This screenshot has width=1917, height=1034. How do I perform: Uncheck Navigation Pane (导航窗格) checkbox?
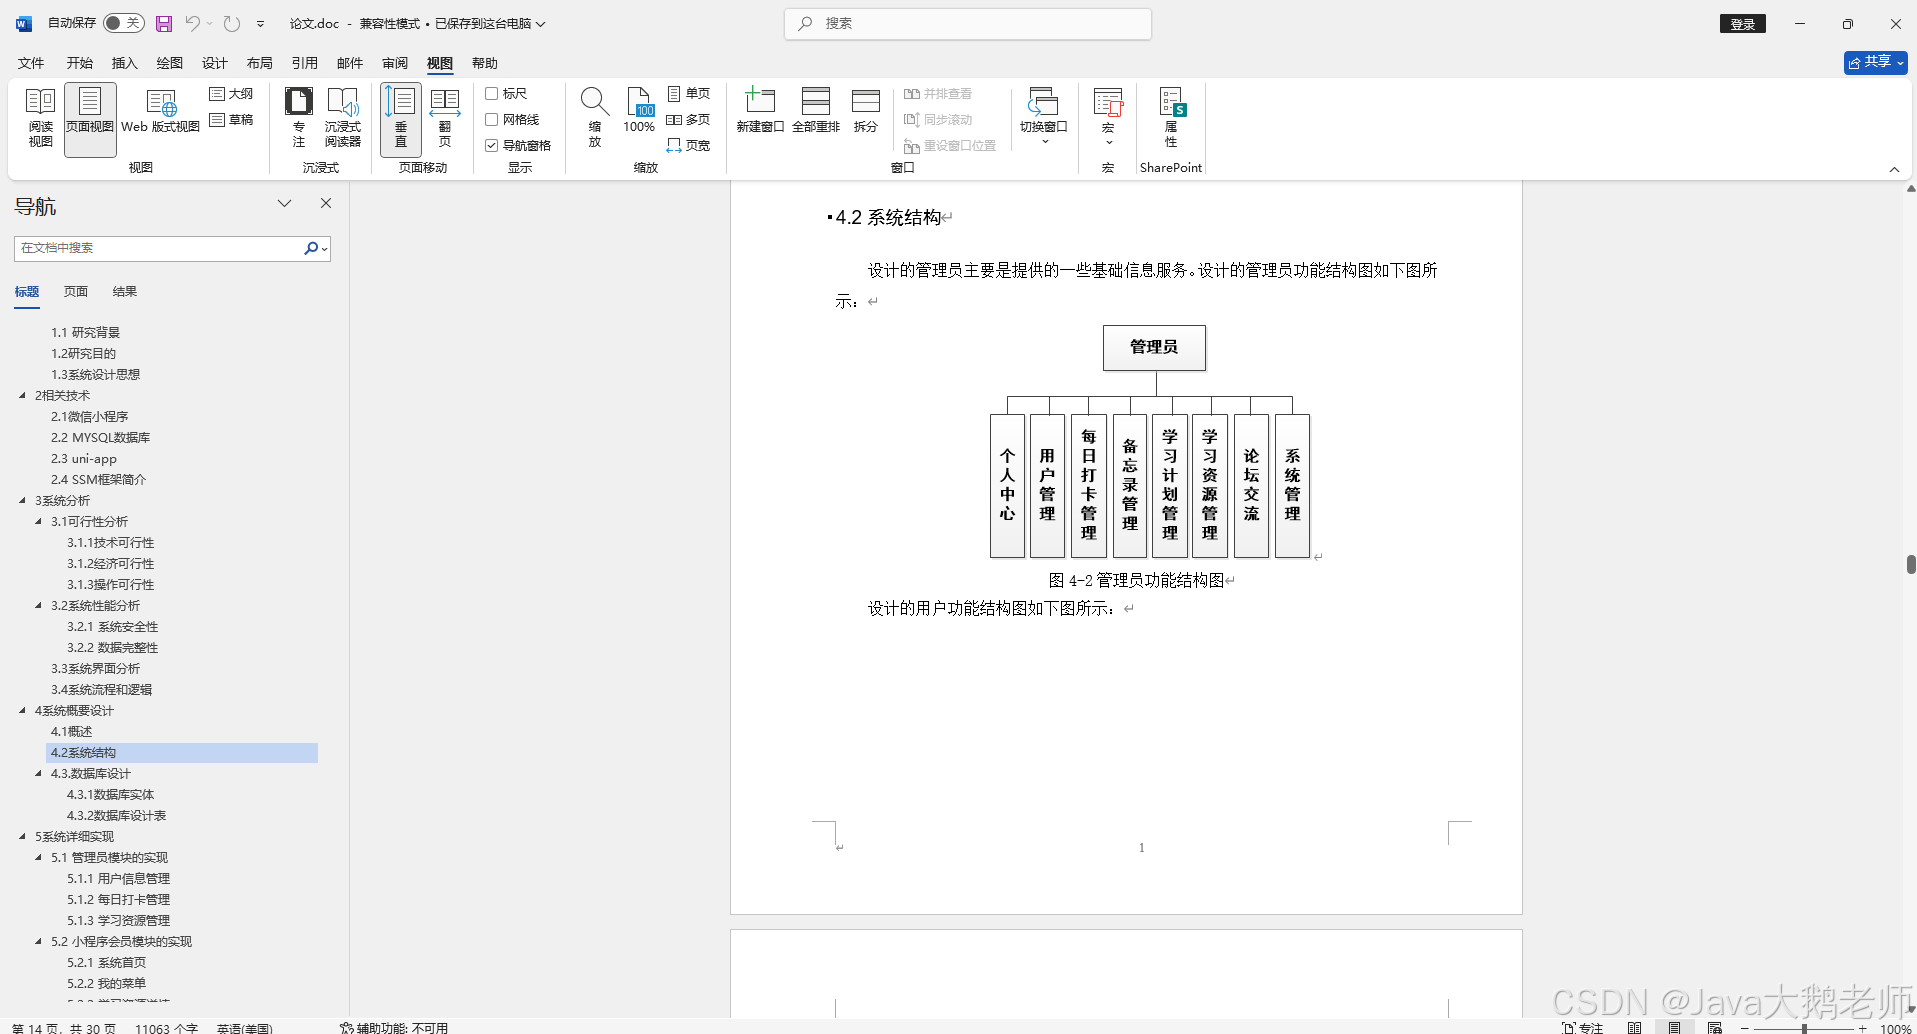(492, 146)
